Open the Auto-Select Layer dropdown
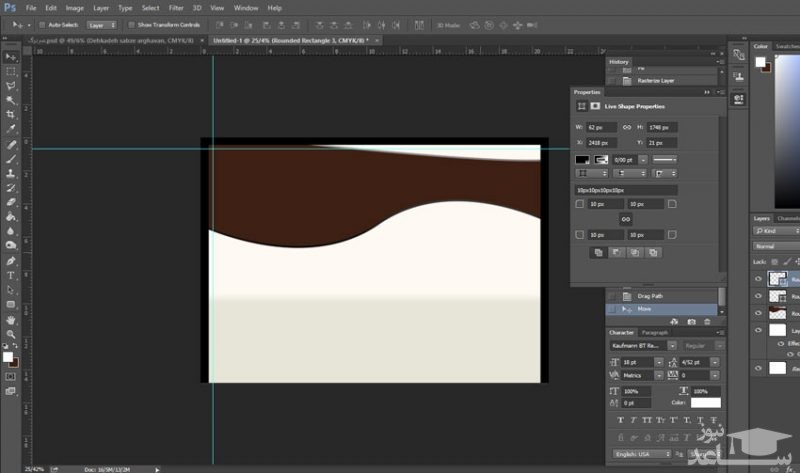The image size is (800, 473). (x=101, y=24)
